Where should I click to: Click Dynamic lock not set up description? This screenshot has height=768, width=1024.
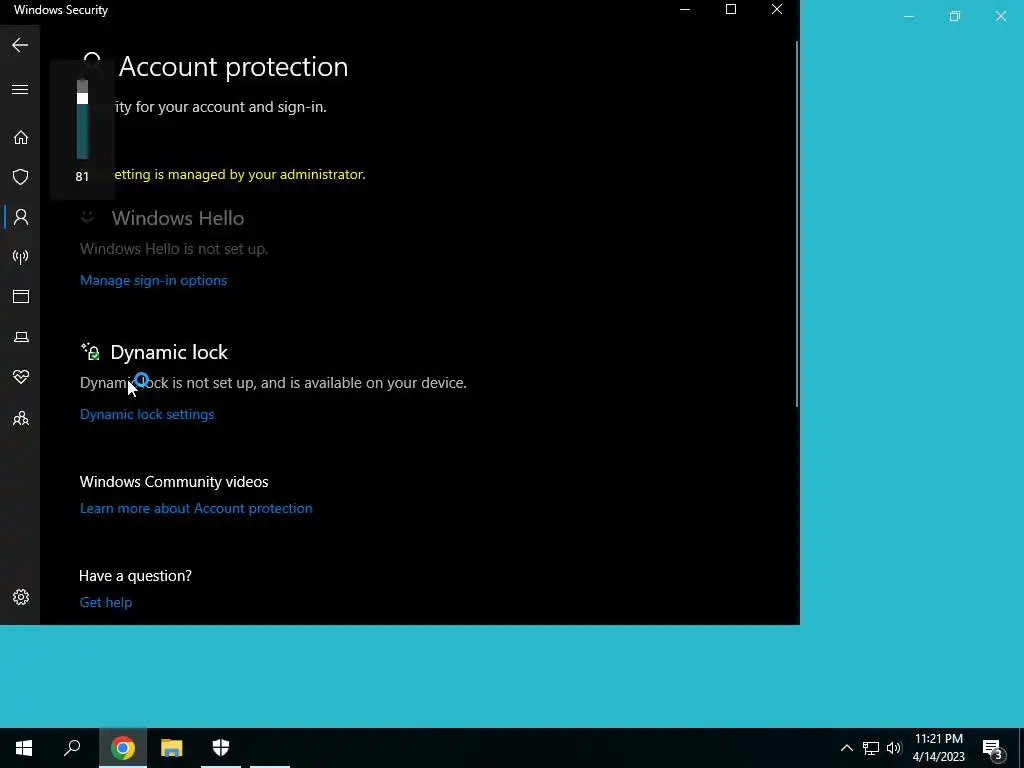click(x=273, y=383)
